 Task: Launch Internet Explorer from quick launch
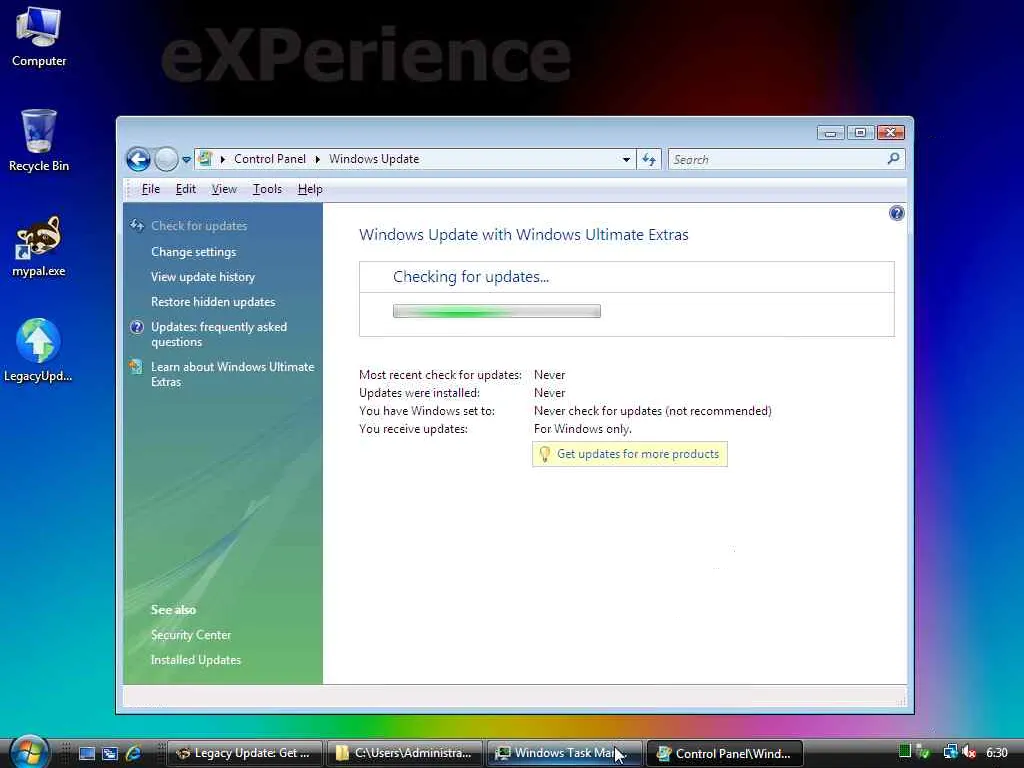point(133,754)
